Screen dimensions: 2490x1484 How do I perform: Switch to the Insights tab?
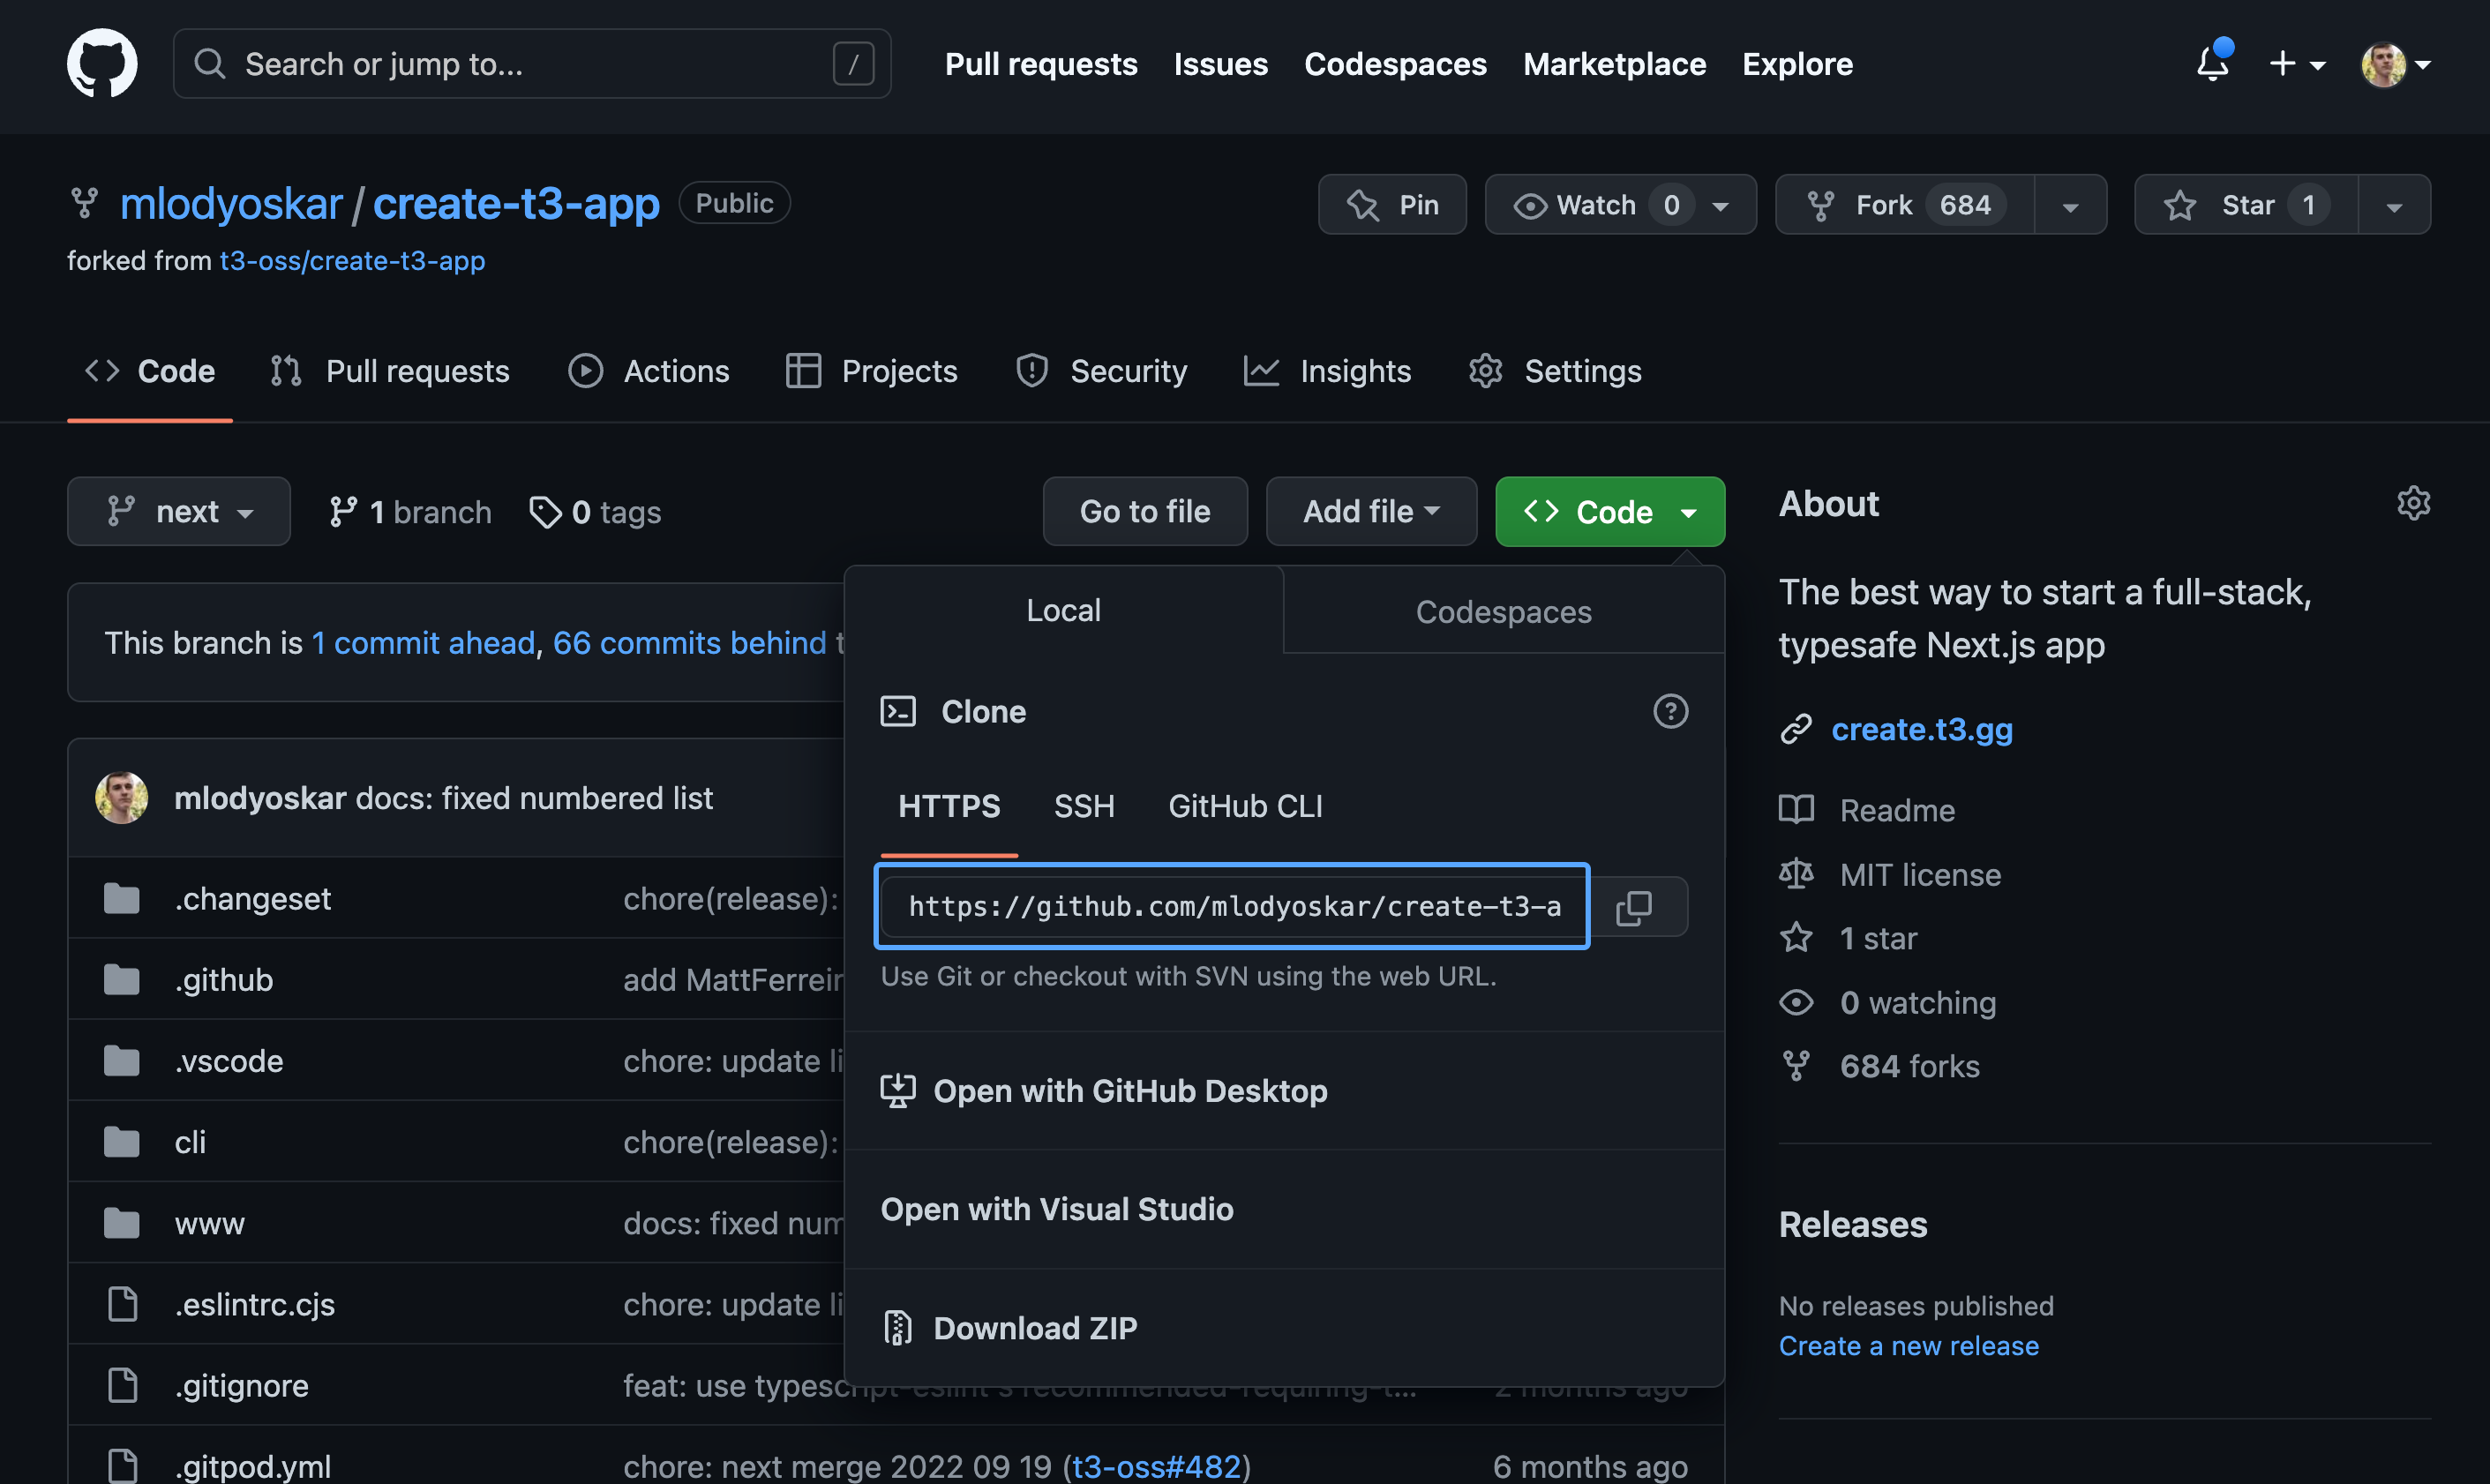point(1327,371)
